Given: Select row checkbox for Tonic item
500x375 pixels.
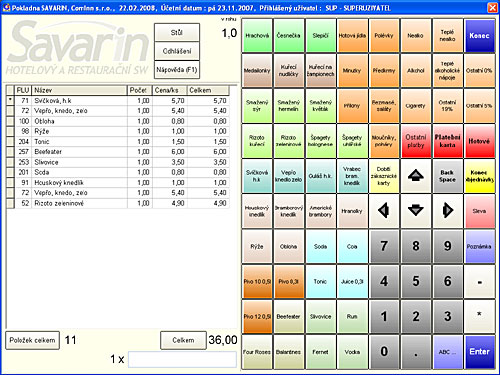Looking at the screenshot, I should pos(10,142).
